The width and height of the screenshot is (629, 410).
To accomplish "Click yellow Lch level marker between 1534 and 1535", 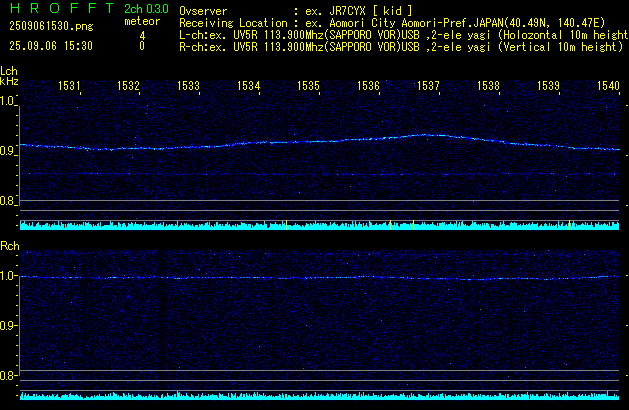I will 286,225.
